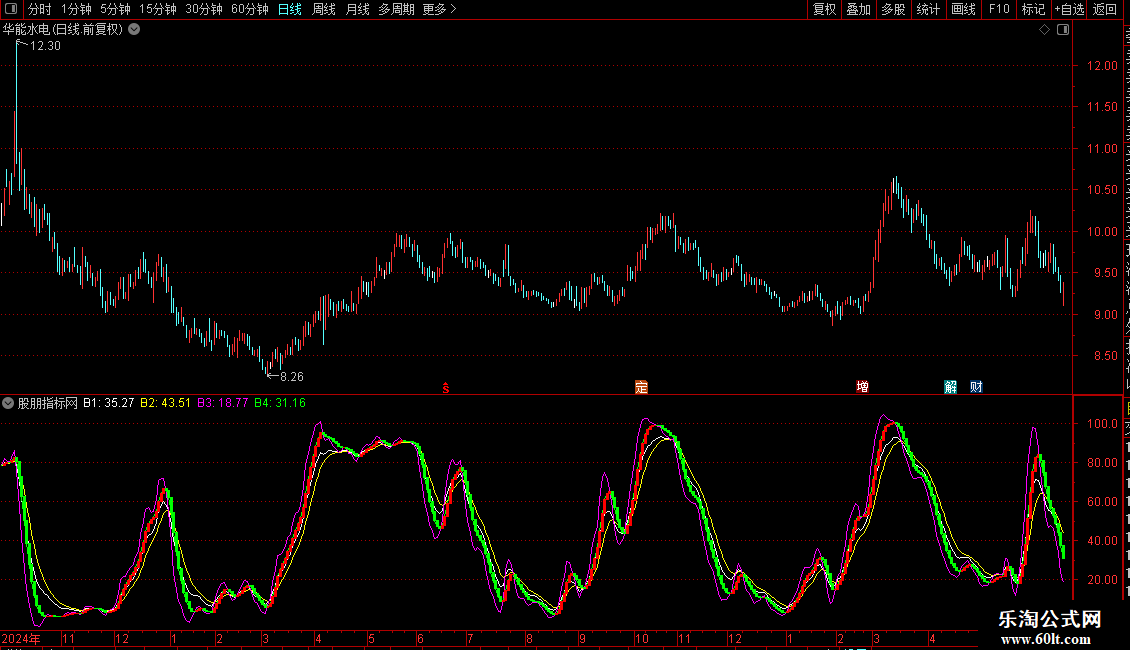Click the 解 event marker
This screenshot has height=650, width=1130.
click(x=951, y=387)
